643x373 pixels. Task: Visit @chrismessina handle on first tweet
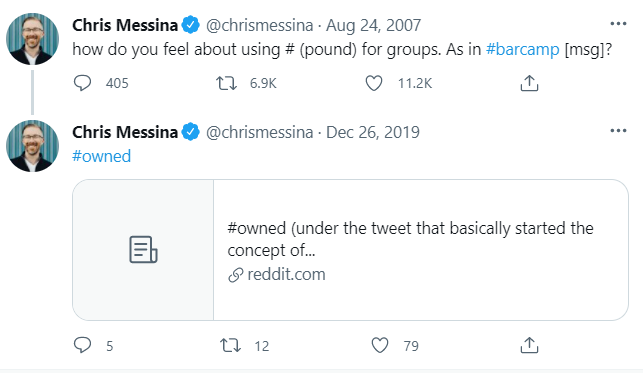(x=259, y=25)
